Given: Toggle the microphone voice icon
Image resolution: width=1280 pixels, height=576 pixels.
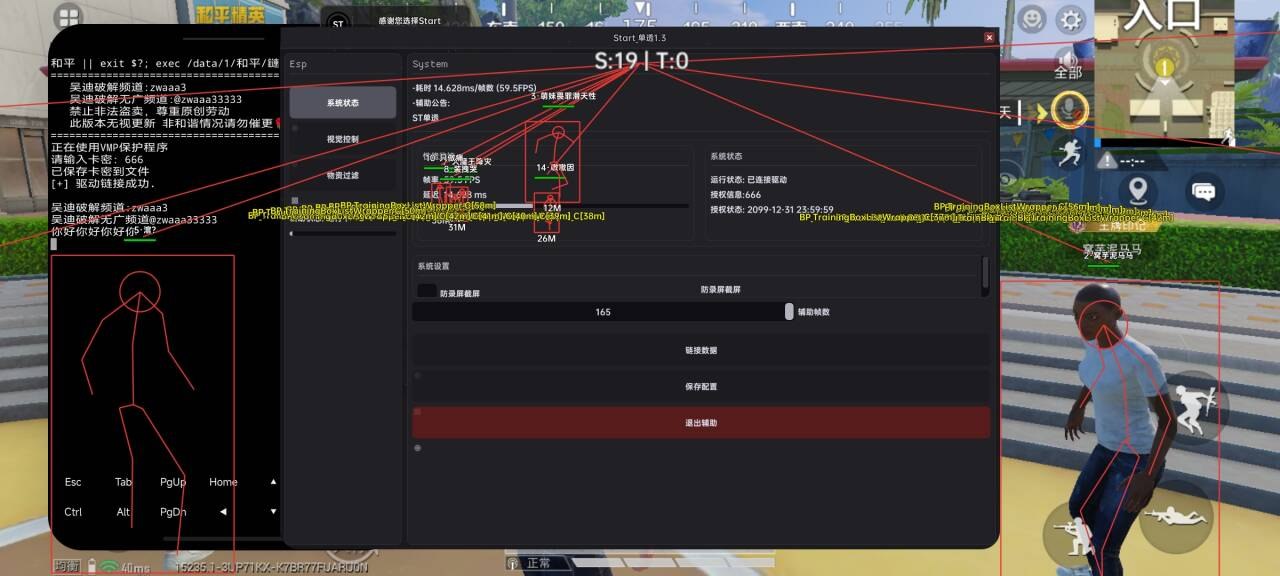Looking at the screenshot, I should [x=1070, y=108].
